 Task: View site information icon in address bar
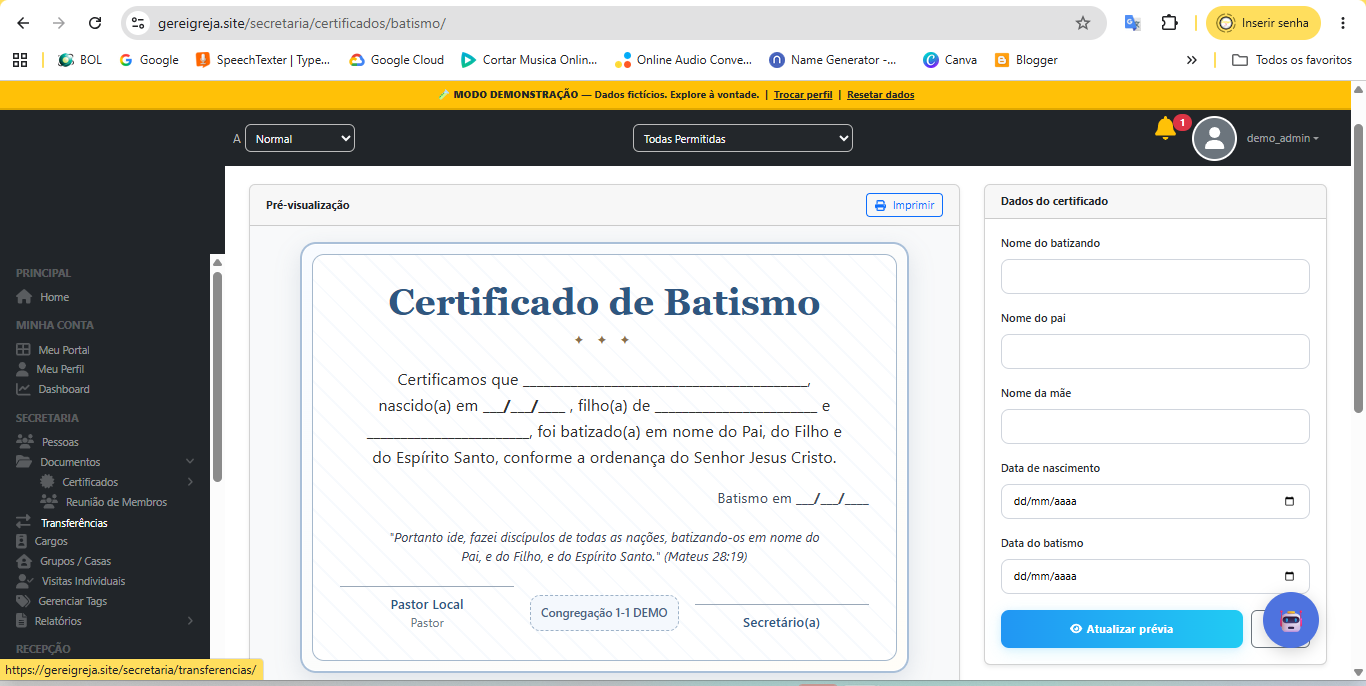[139, 23]
